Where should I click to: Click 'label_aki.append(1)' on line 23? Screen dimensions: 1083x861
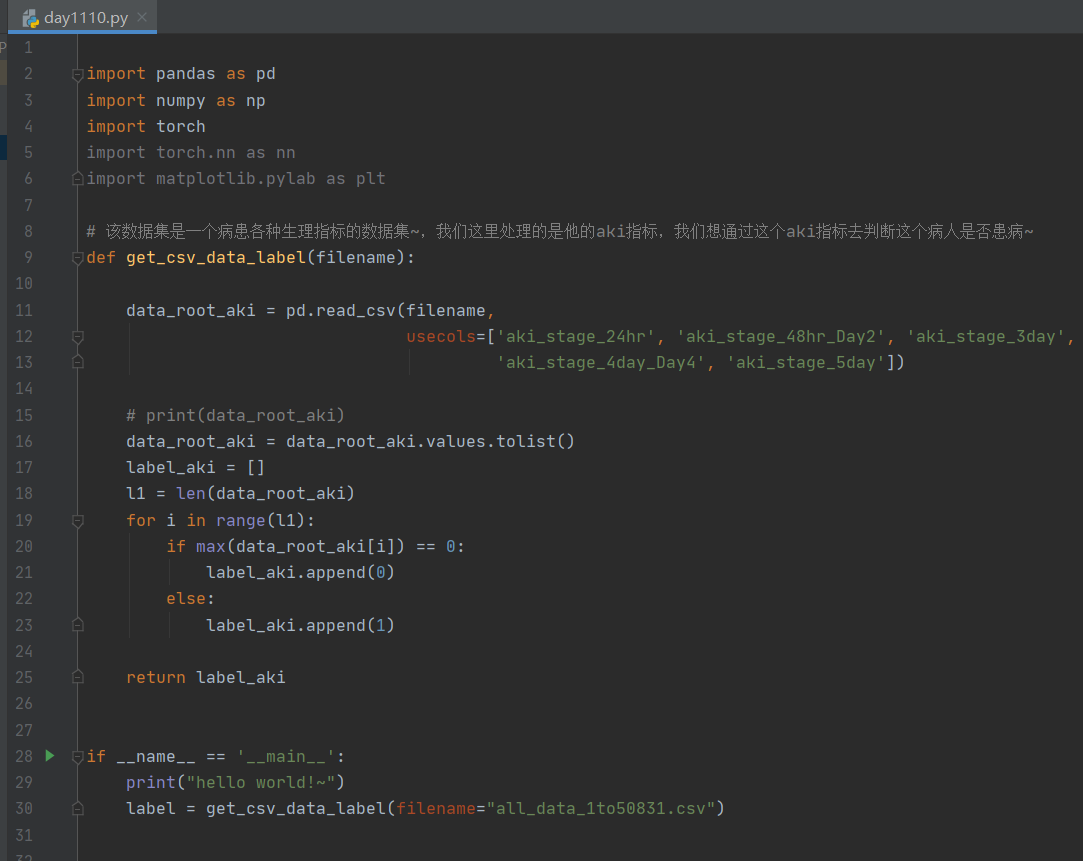[300, 626]
